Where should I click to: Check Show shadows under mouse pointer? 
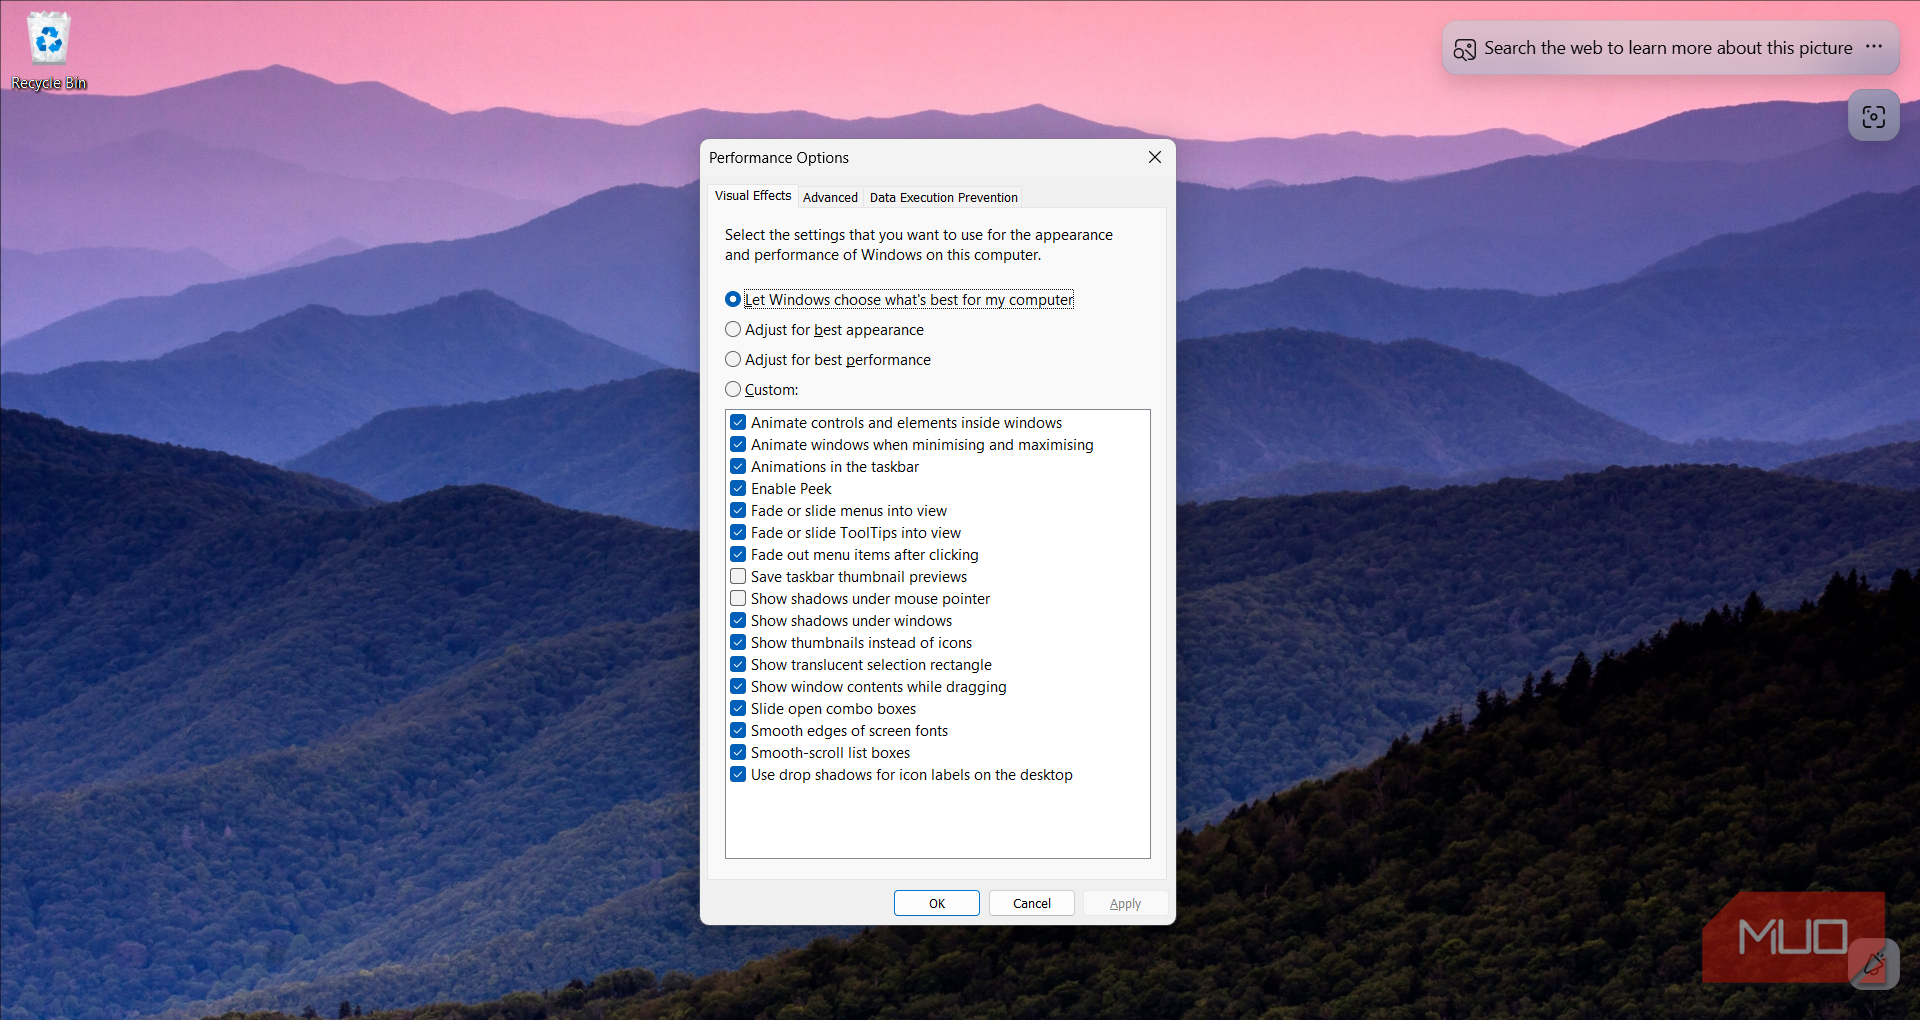[x=738, y=598]
